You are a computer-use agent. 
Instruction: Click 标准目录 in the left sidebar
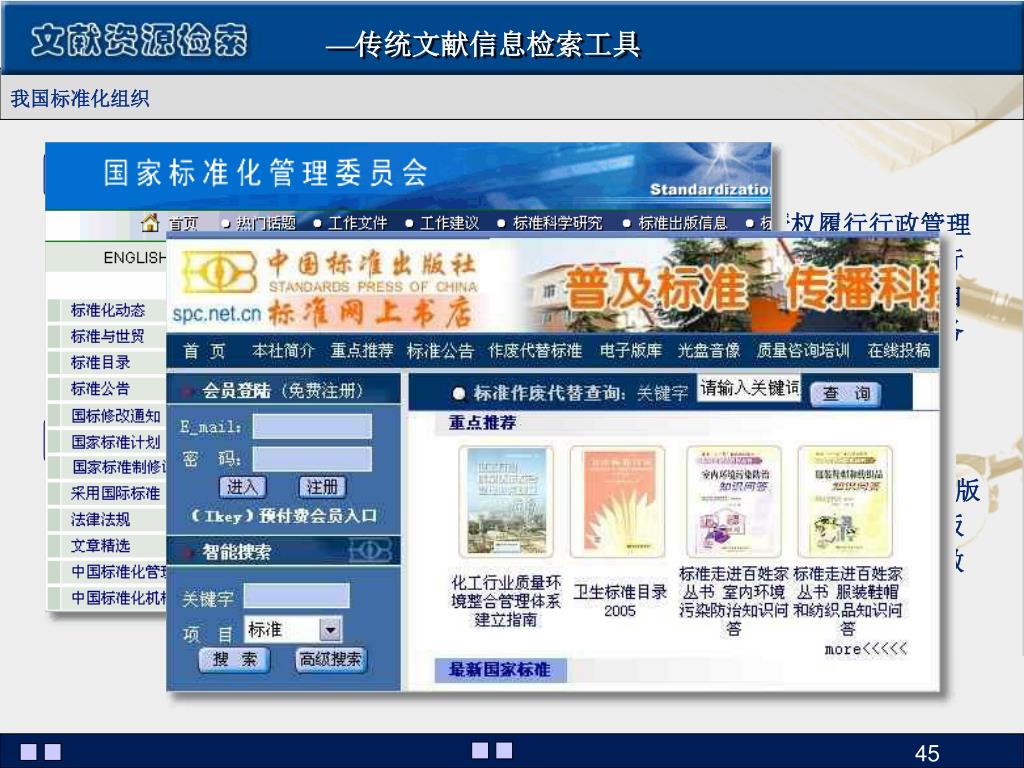[101, 362]
